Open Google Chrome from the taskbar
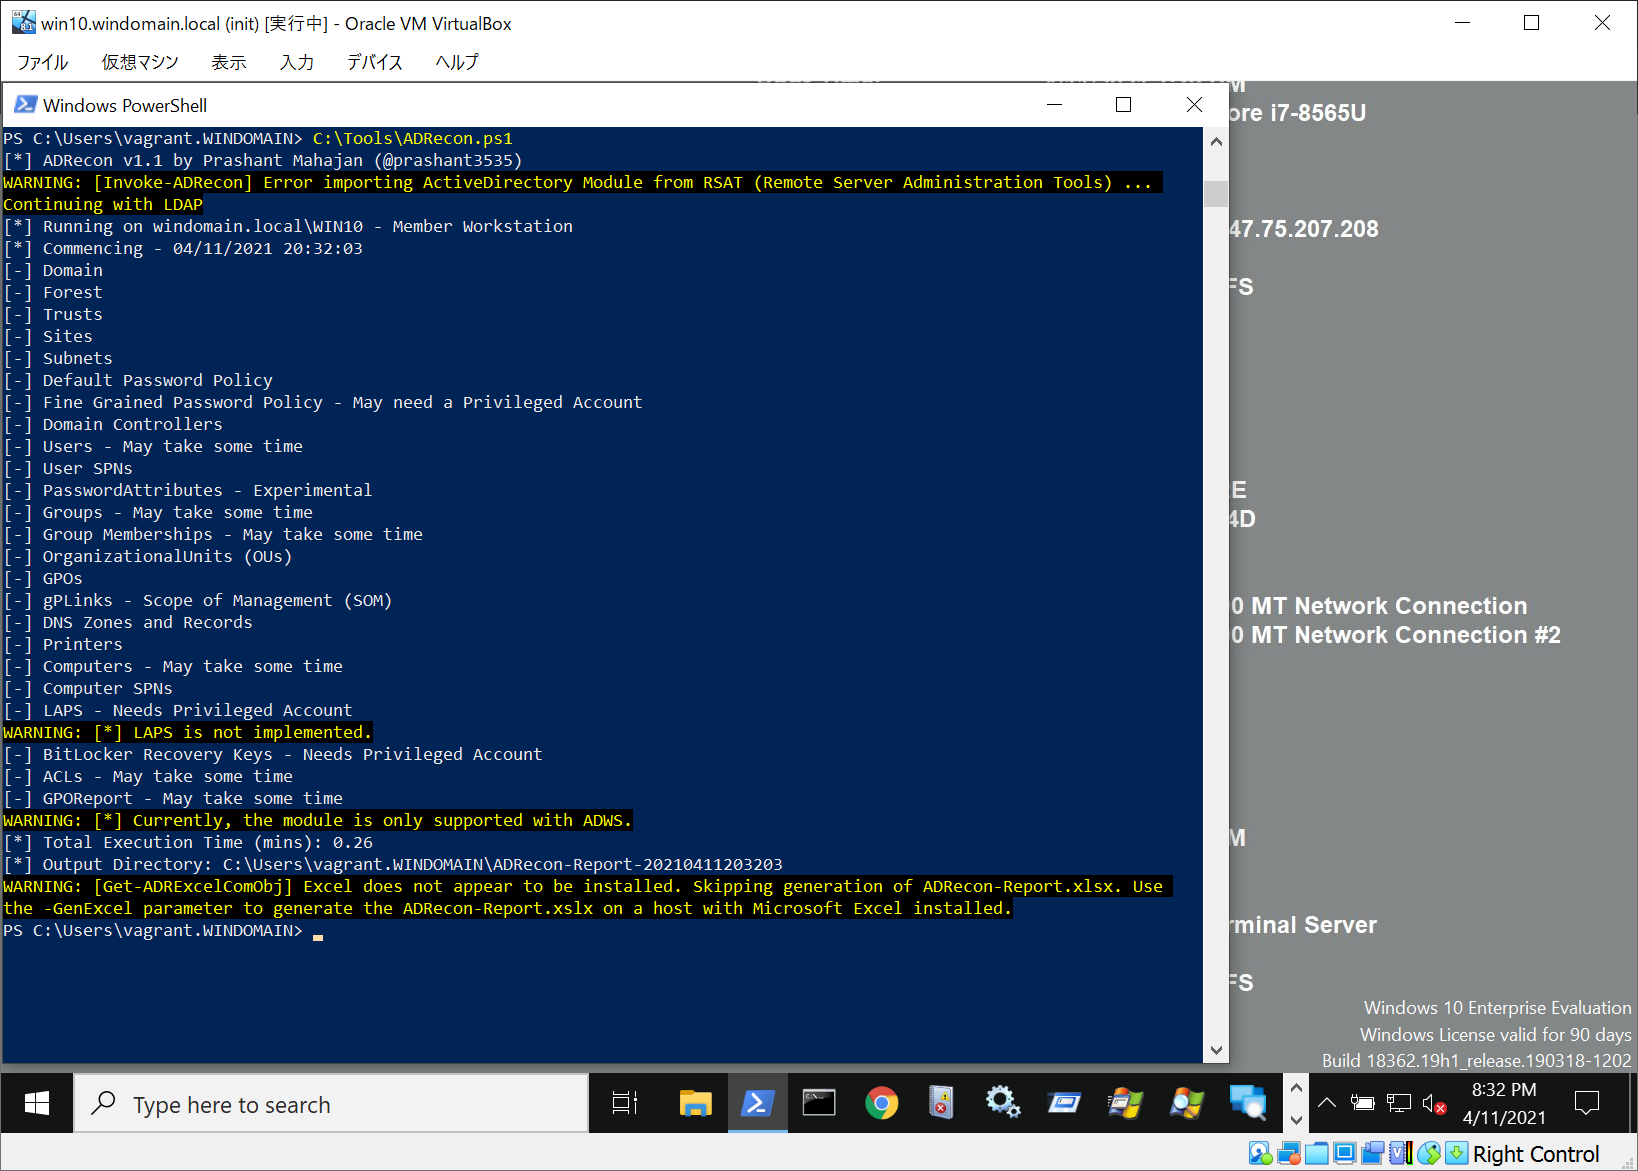Screen dimensions: 1638x1171 click(x=881, y=1103)
